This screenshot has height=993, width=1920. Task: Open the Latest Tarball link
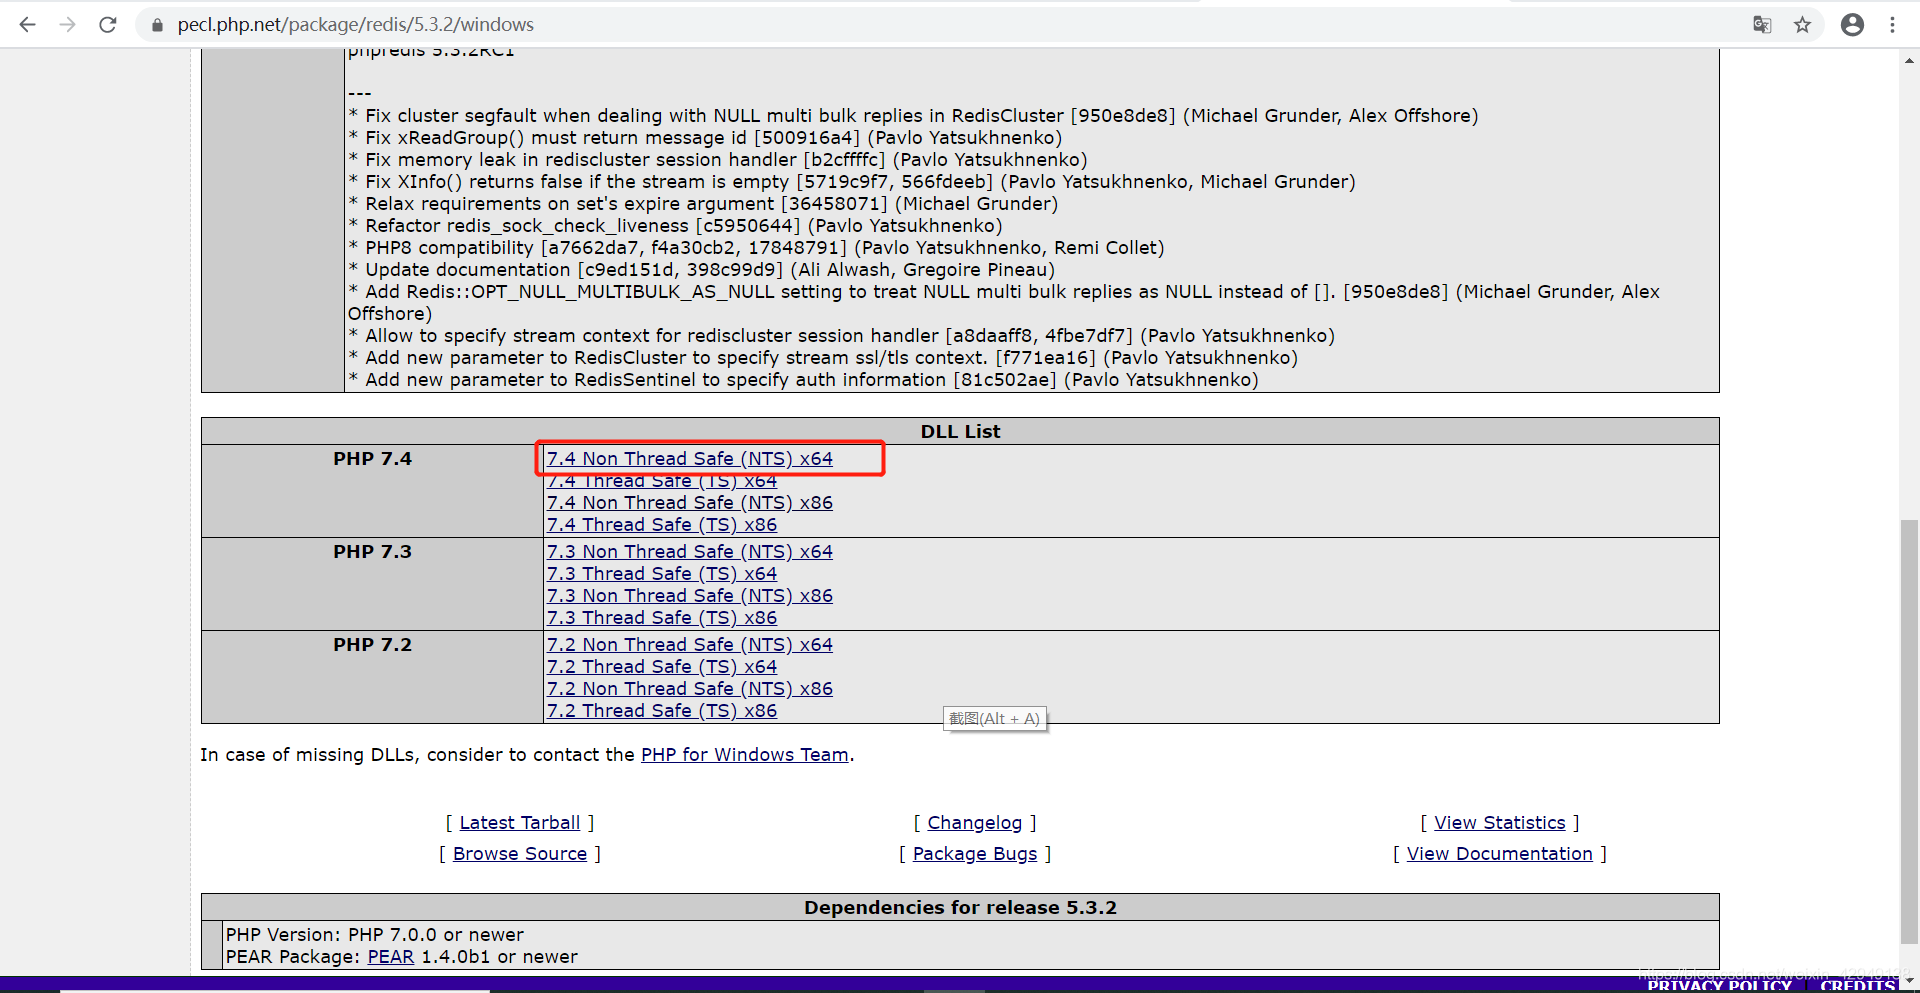[520, 822]
